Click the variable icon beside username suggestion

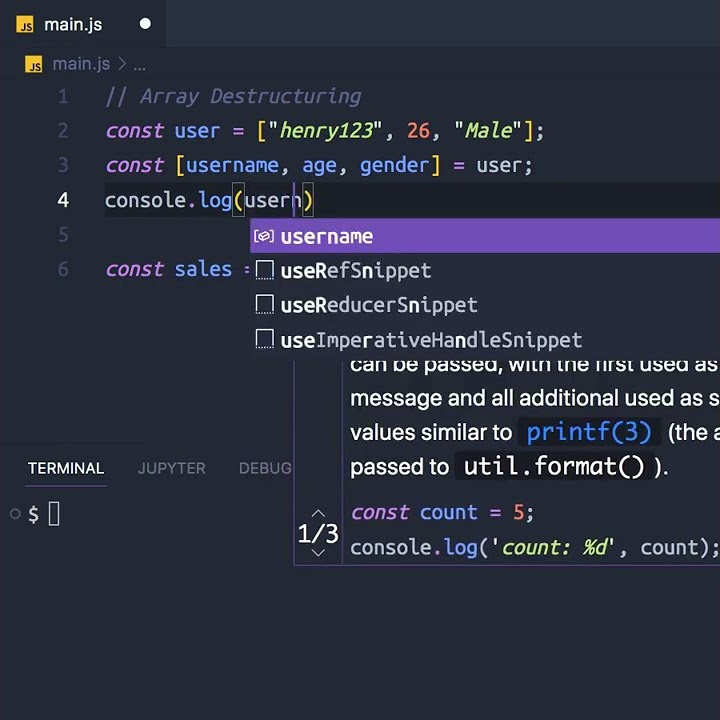263,237
